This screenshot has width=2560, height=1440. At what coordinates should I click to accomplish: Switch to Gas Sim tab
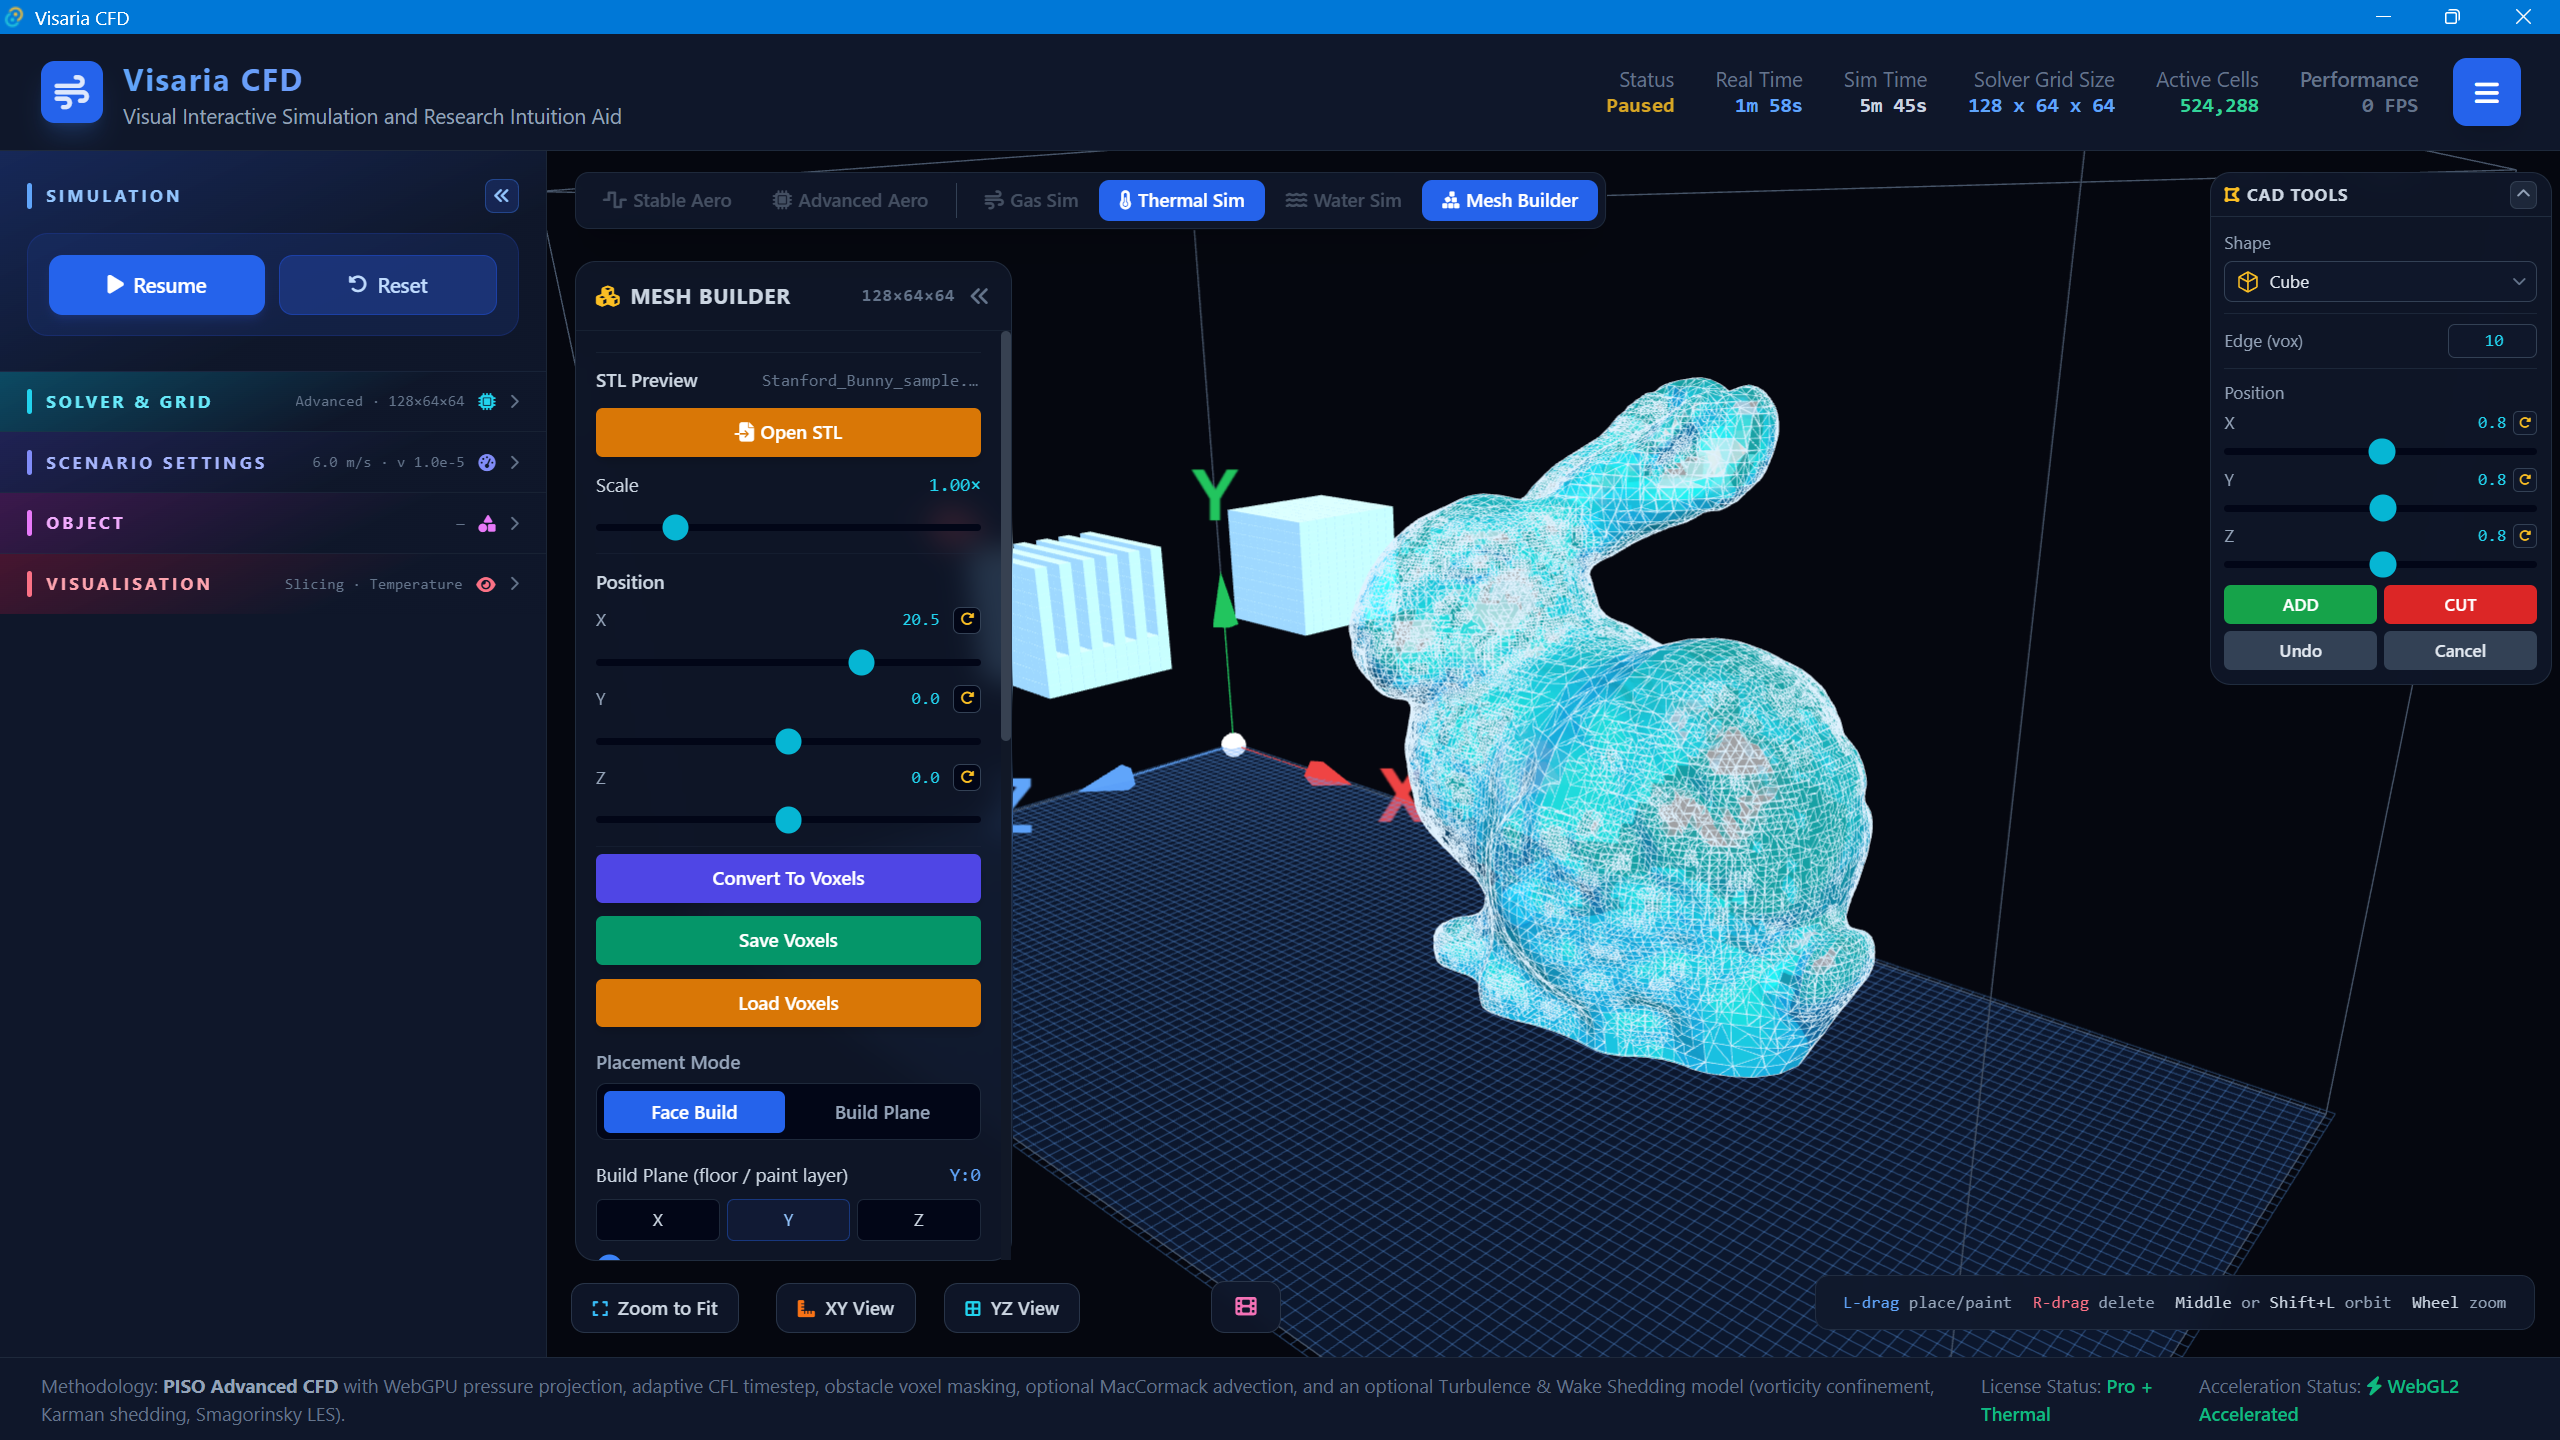pos(1031,200)
